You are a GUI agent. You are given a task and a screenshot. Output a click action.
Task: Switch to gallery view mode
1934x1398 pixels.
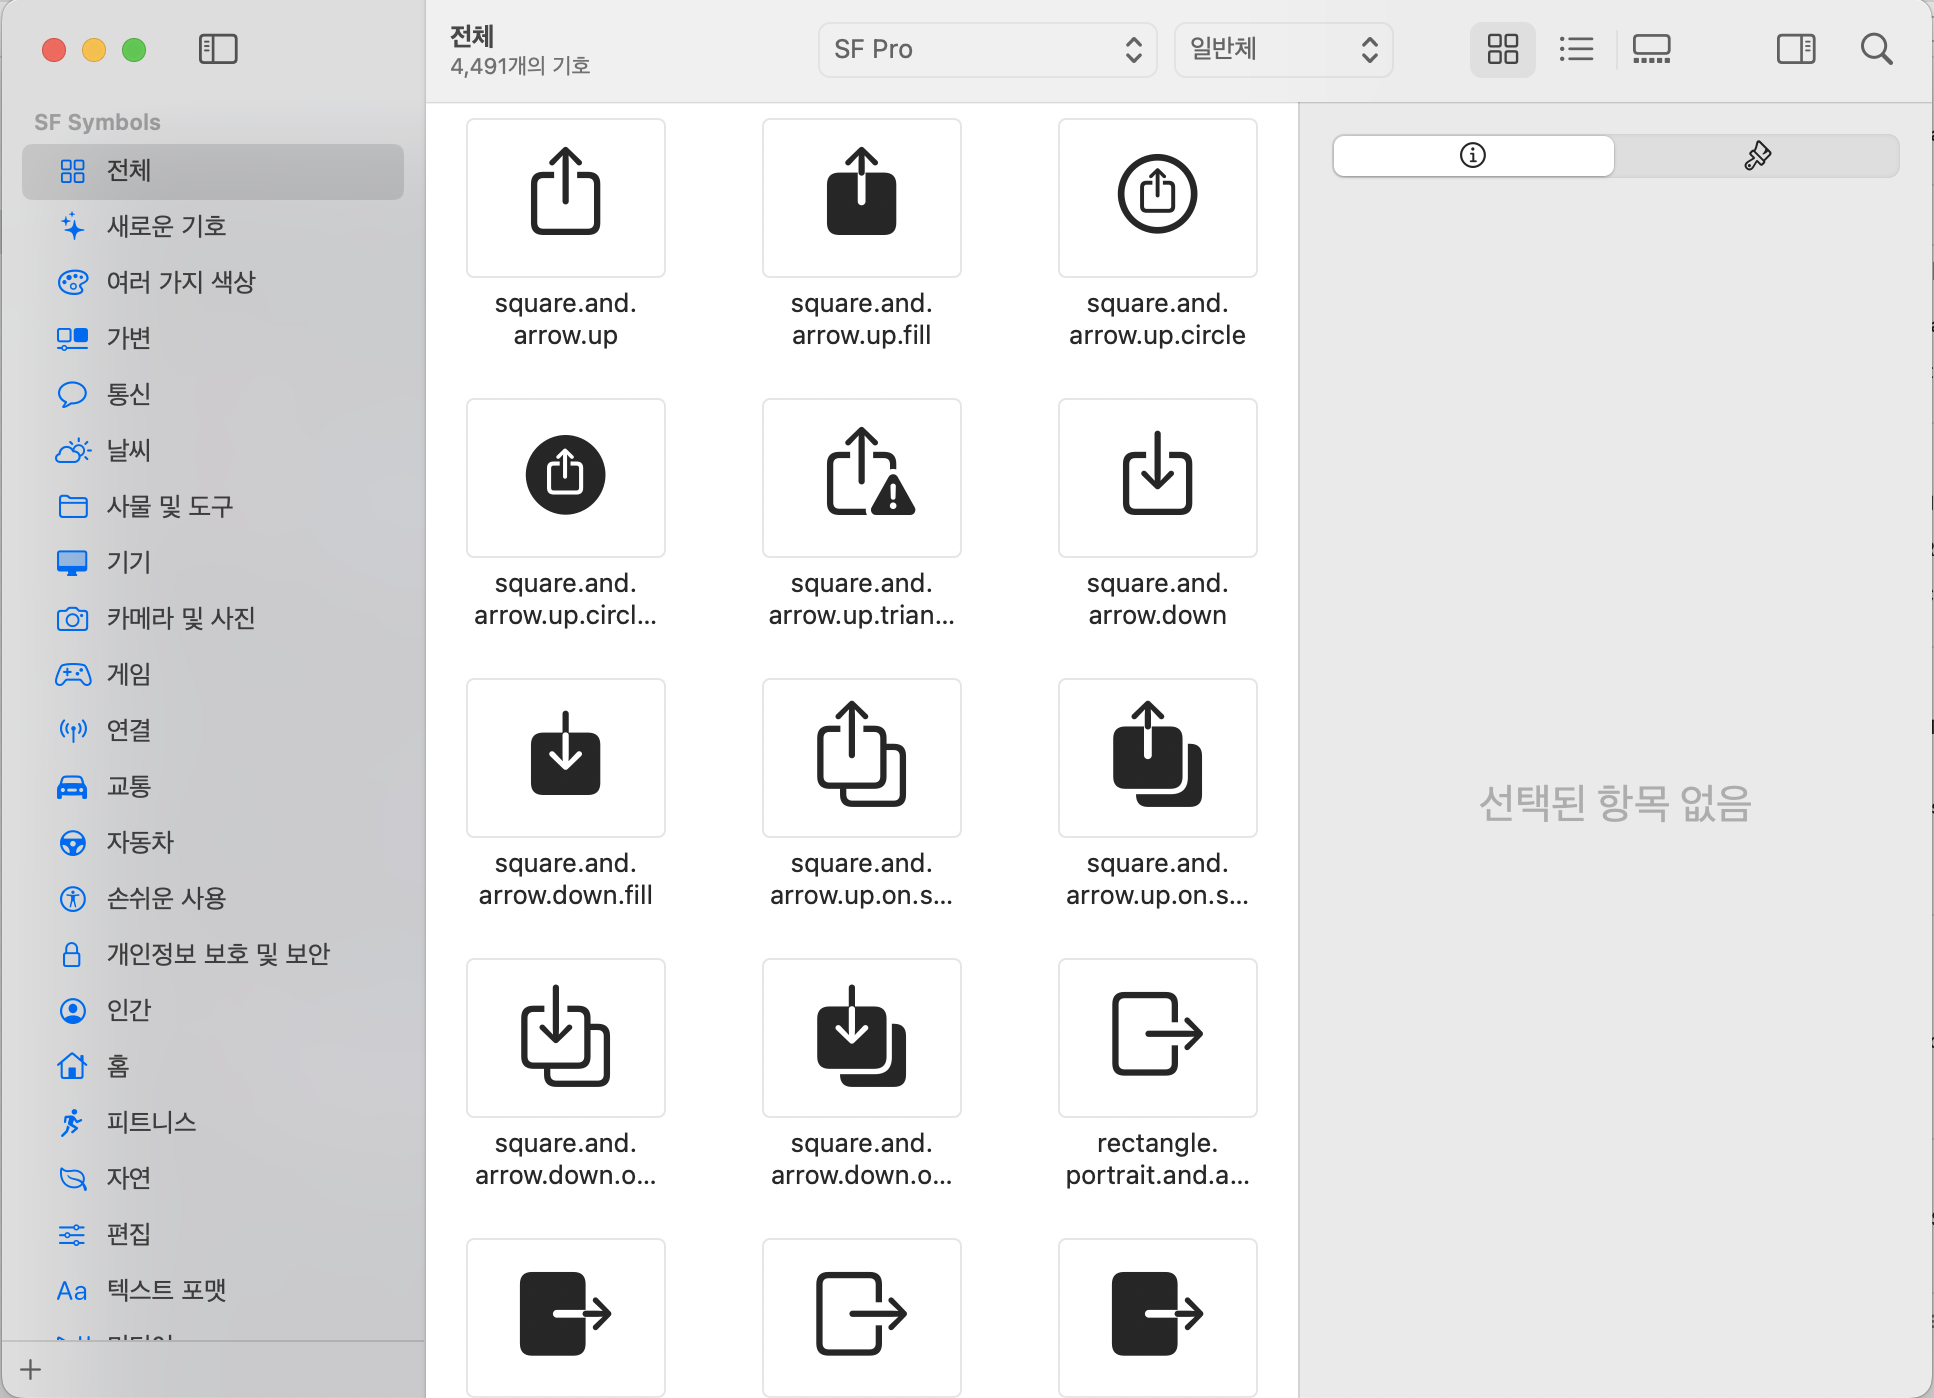(1651, 49)
